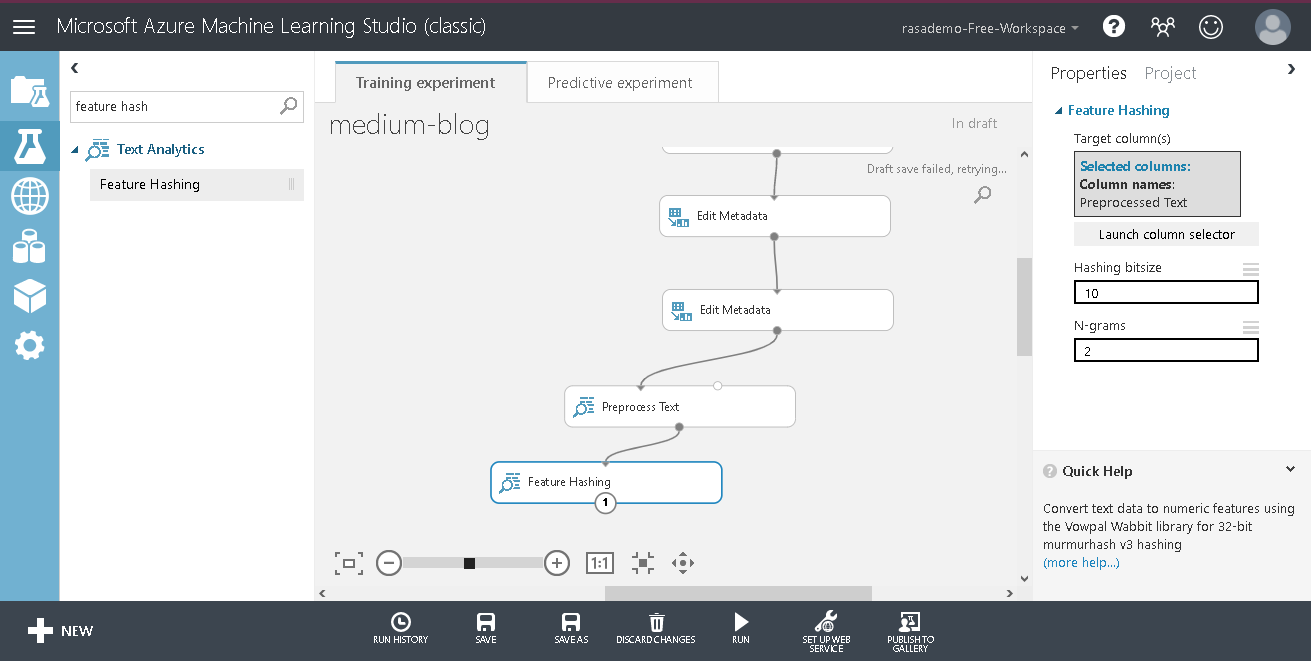Open the user account avatar
Screen dimensions: 1311x661
click(1273, 27)
